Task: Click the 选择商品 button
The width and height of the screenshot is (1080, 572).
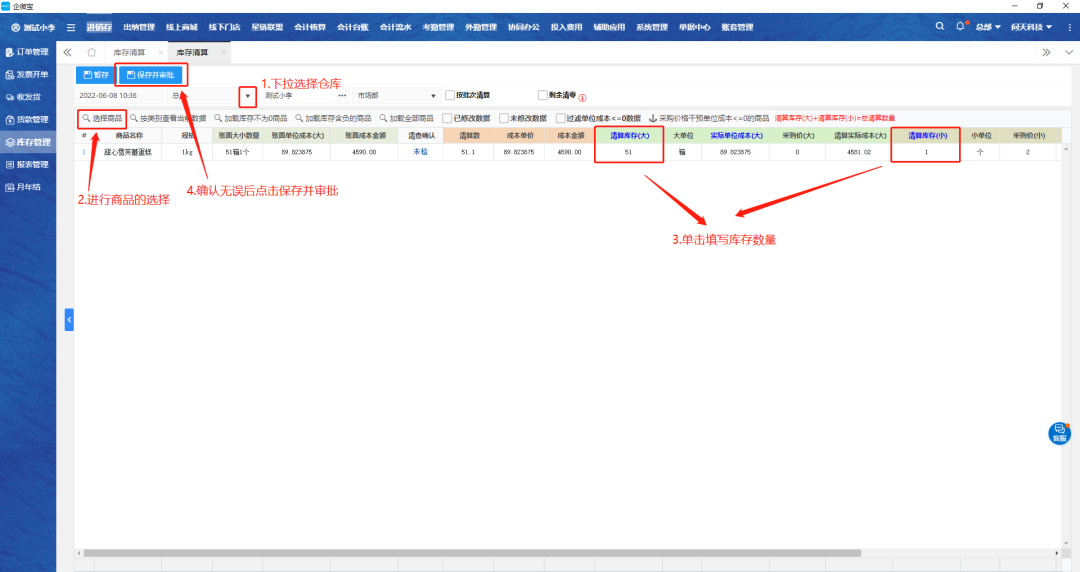Action: click(x=102, y=118)
